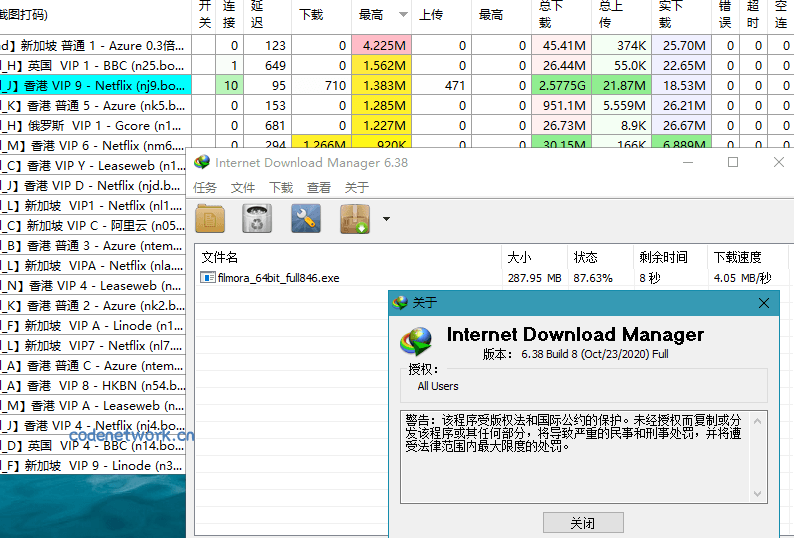Select server row 新加坡 VIP1 - Netflix
Viewport: 794px width, 538px height.
click(x=93, y=206)
